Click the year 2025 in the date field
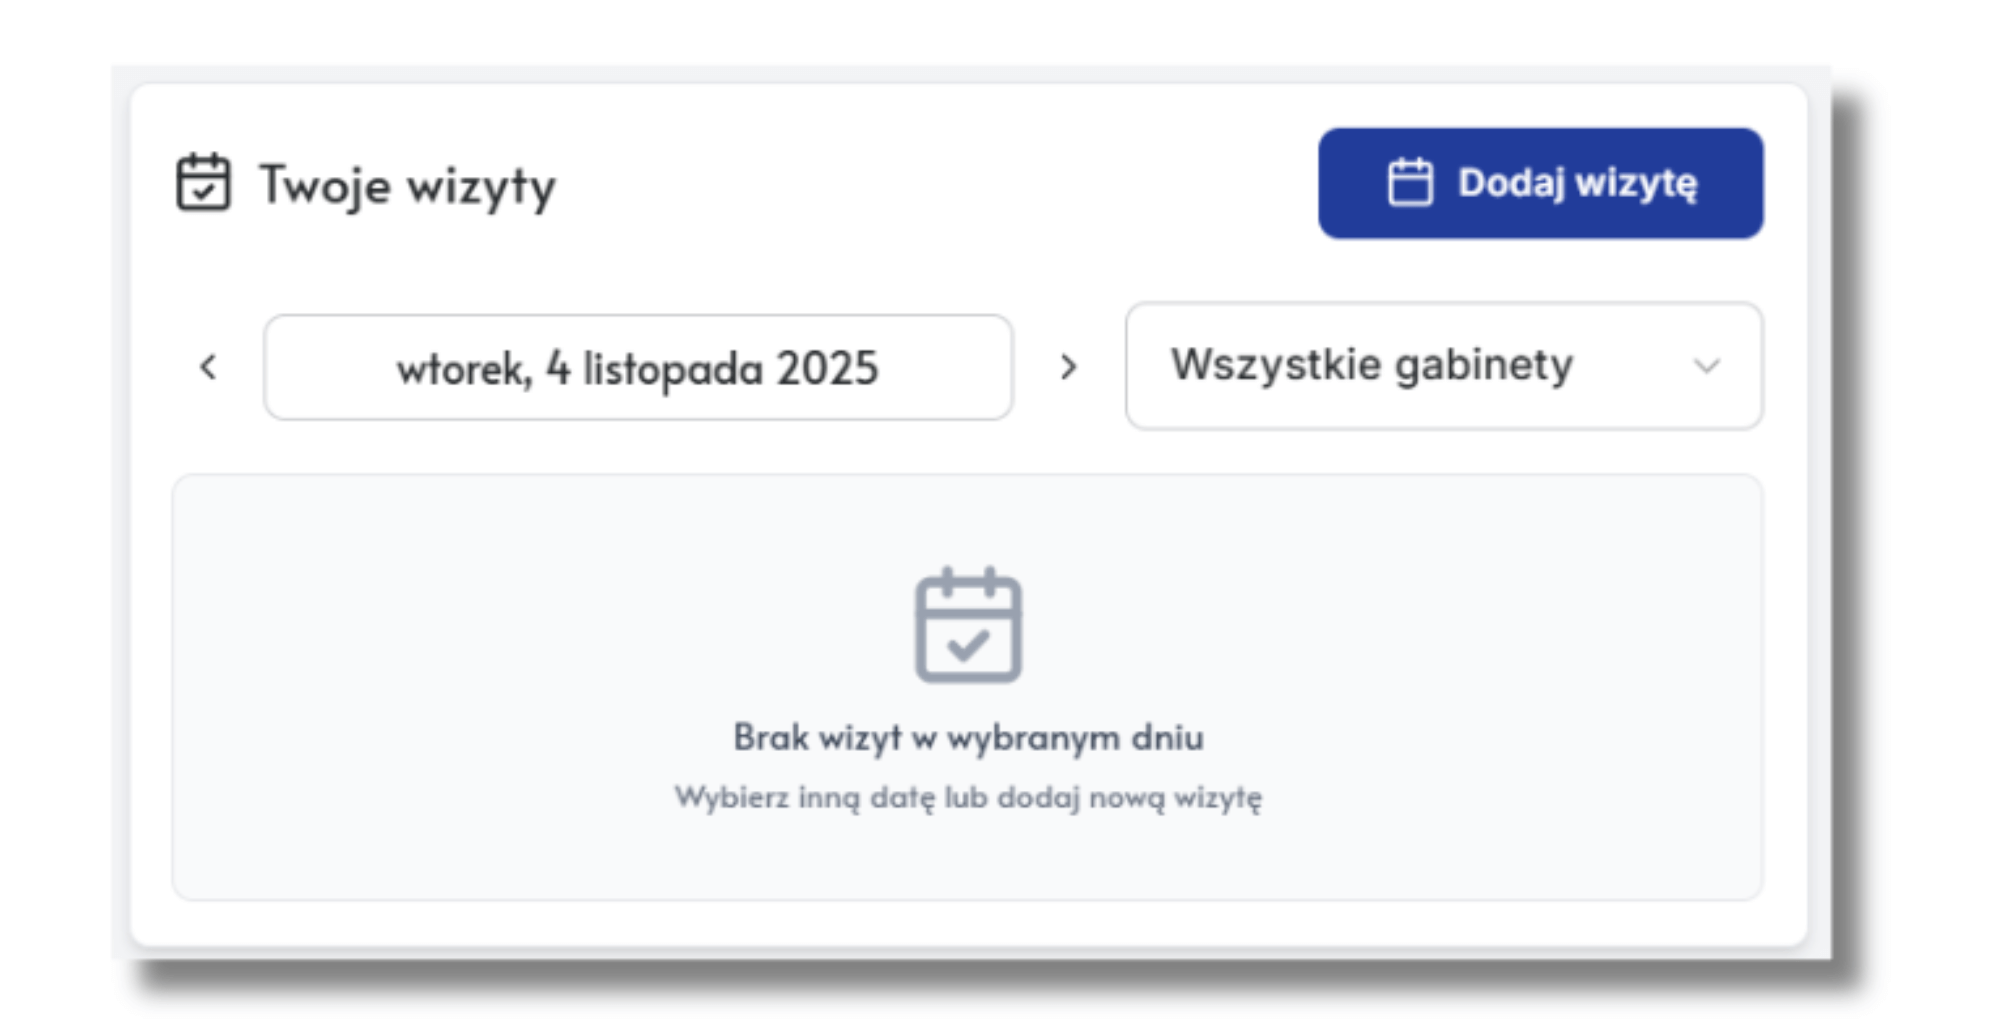Image resolution: width=2000 pixels, height=1034 pixels. [x=828, y=369]
